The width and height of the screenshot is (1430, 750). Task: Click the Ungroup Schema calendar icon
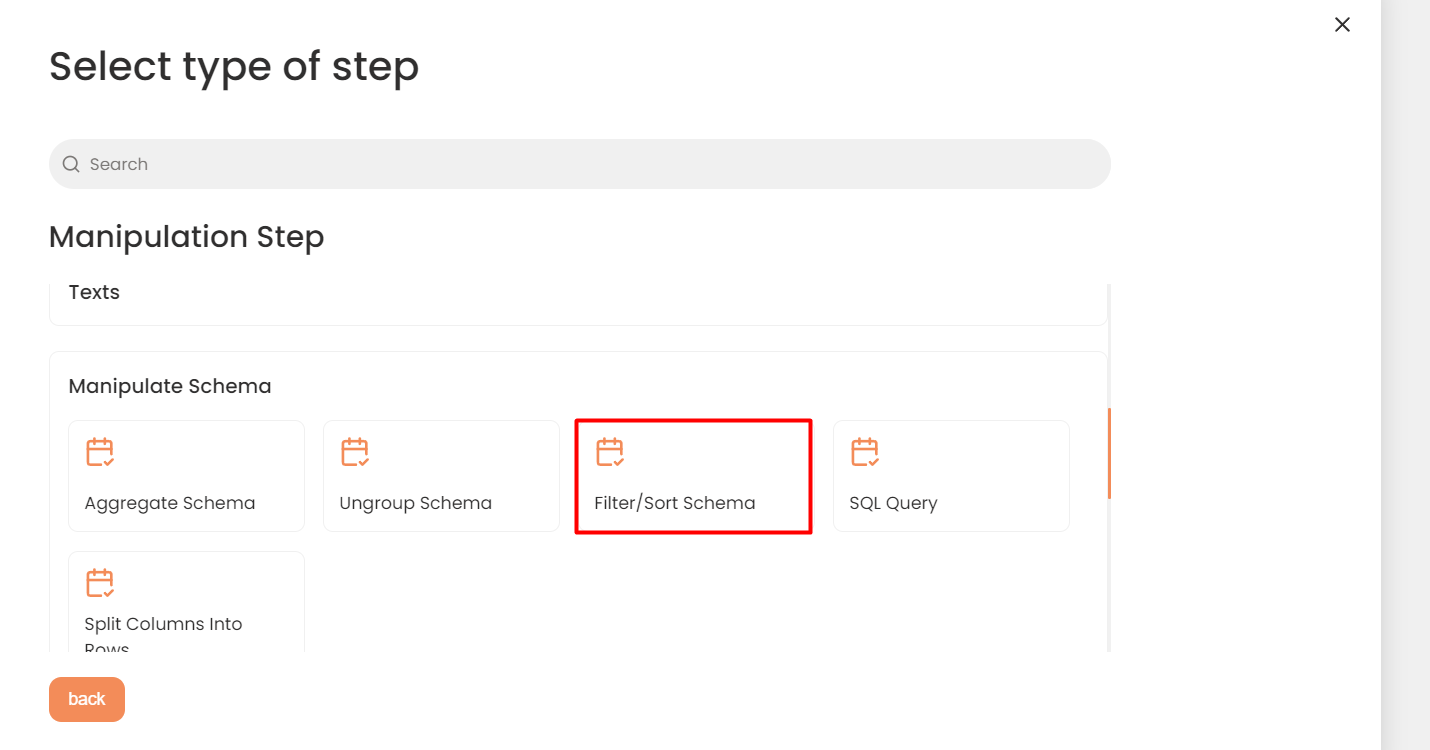[x=355, y=453]
